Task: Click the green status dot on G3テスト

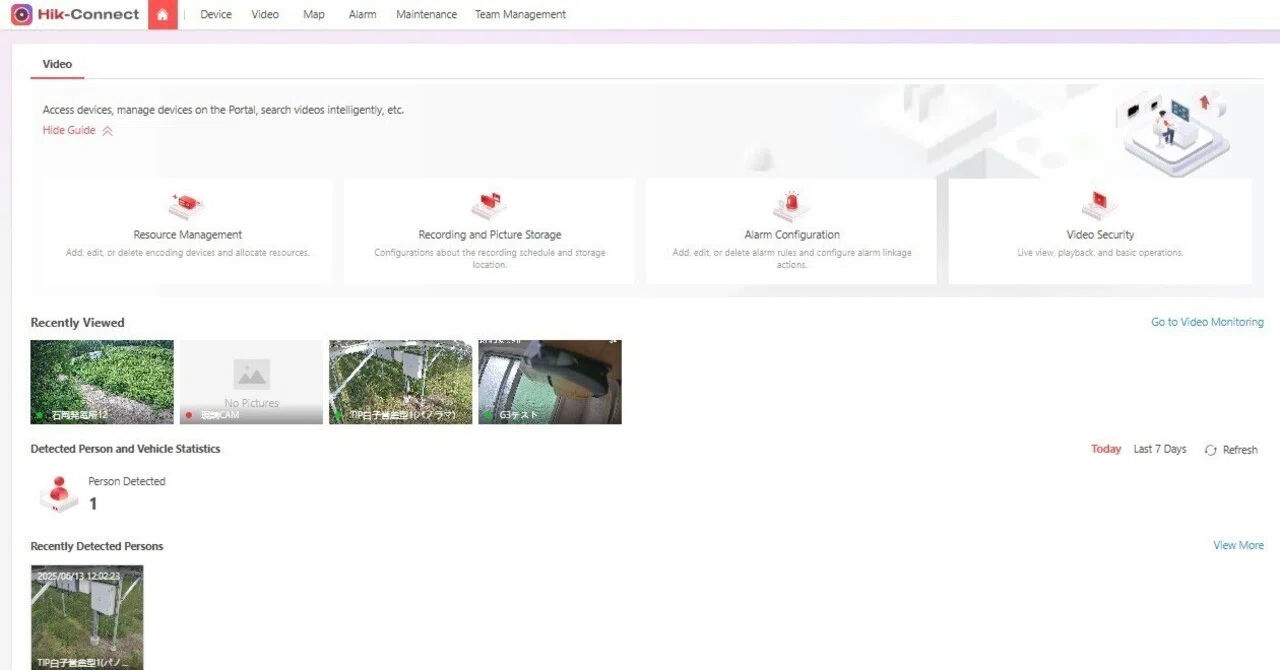Action: (x=487, y=414)
